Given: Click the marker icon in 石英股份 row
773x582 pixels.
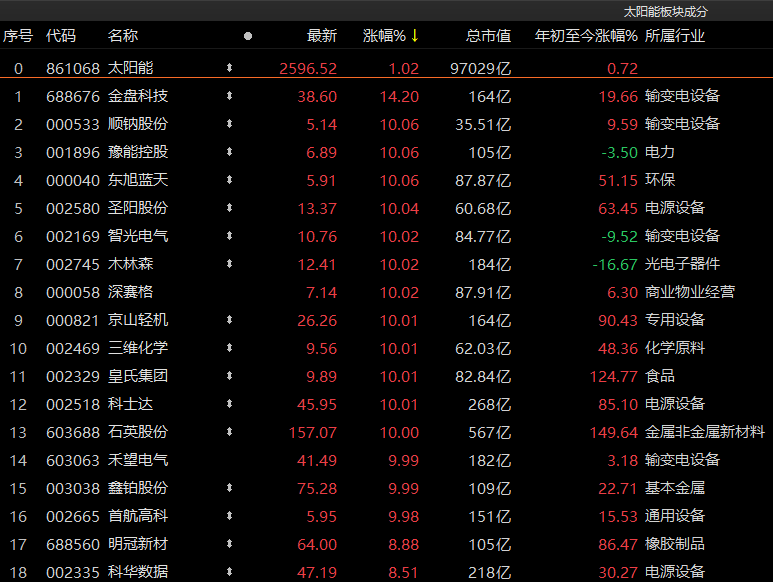Looking at the screenshot, I should click(x=229, y=432).
